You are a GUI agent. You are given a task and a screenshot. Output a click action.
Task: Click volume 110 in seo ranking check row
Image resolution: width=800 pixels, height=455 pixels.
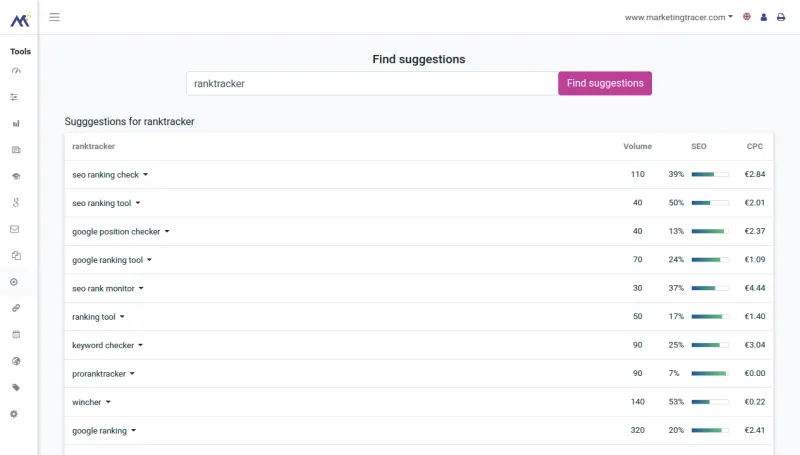tap(637, 174)
